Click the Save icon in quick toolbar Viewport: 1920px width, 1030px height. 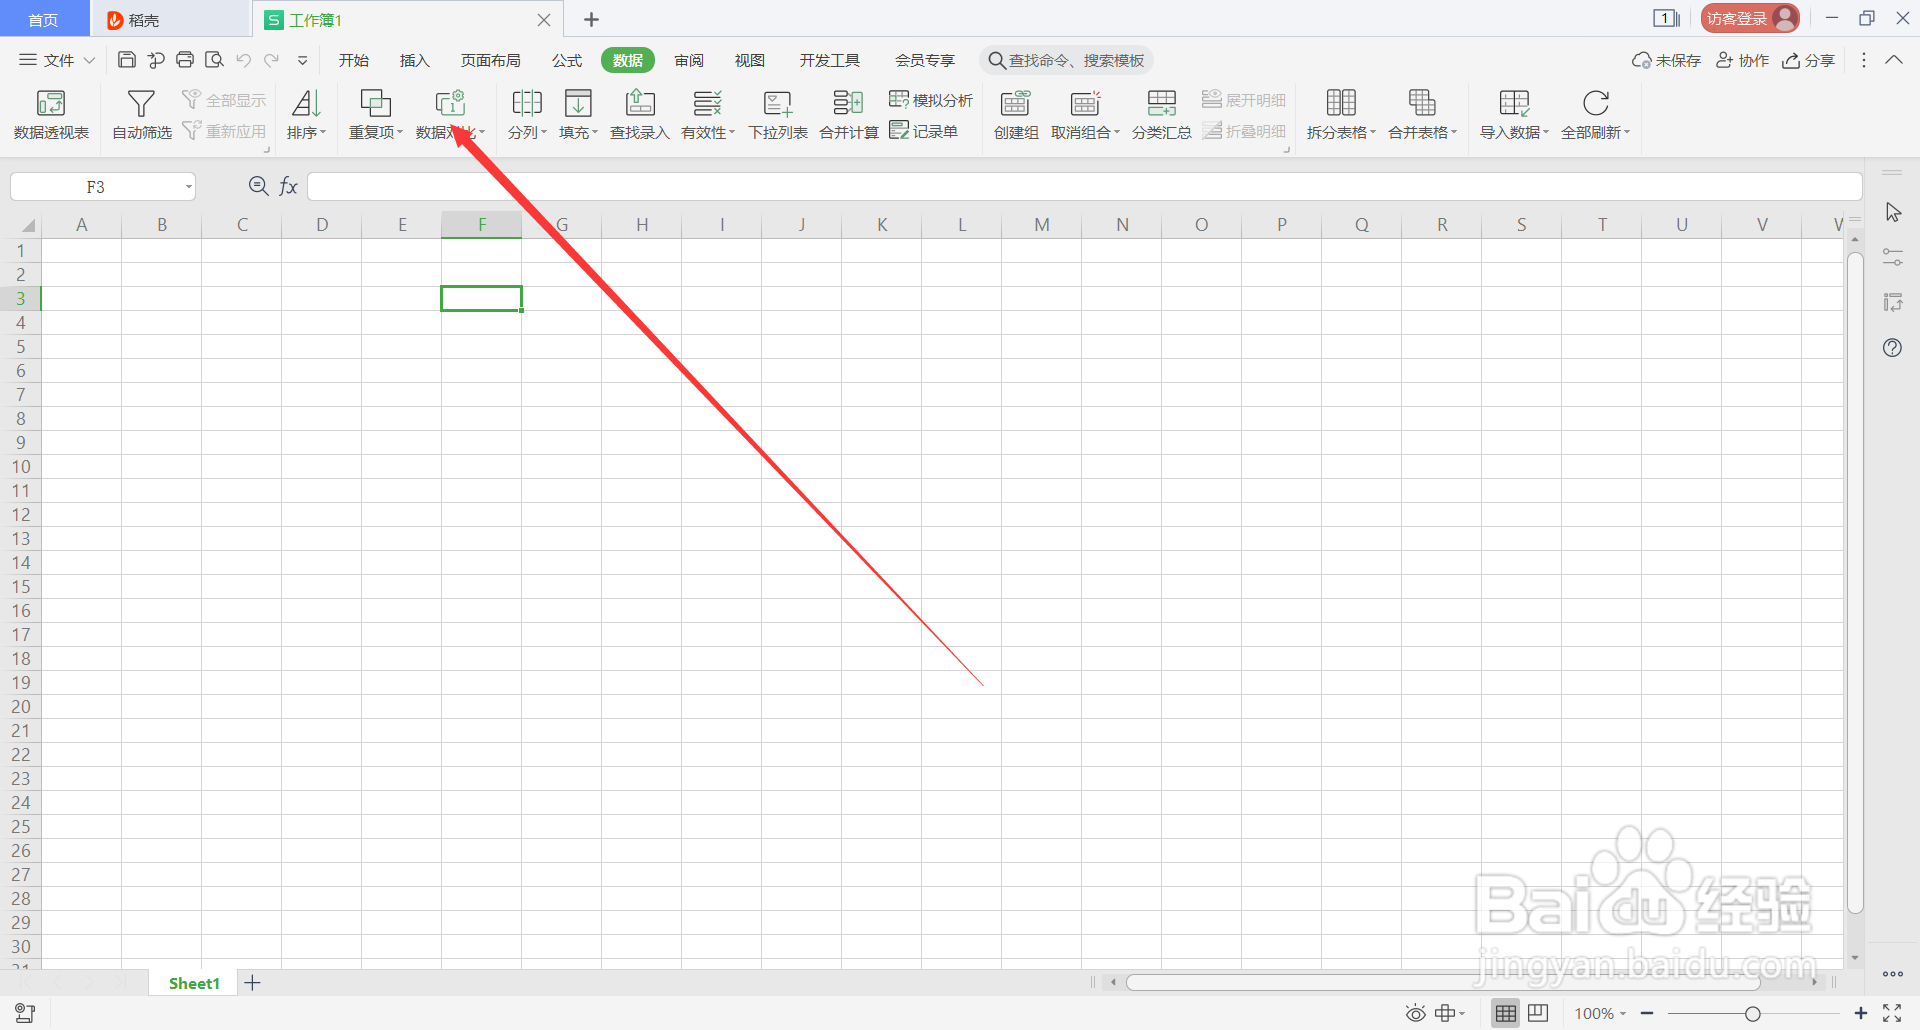[127, 60]
